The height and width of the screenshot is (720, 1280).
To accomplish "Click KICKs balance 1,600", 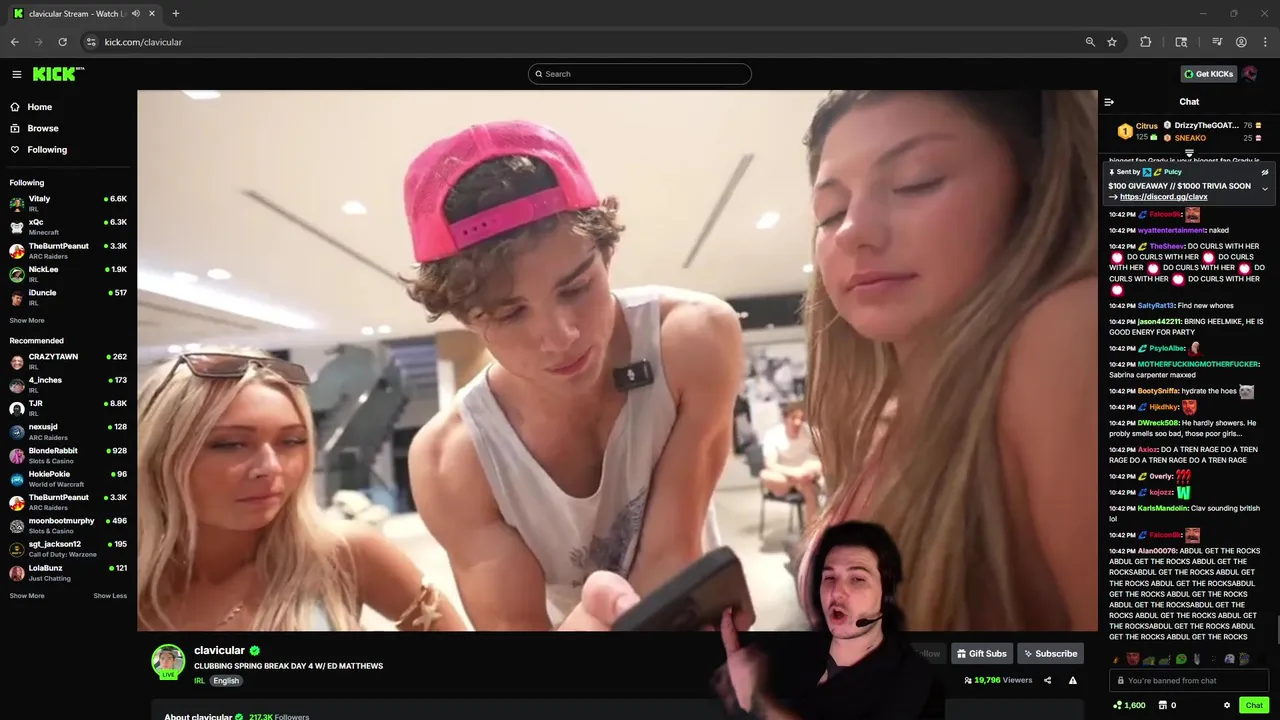I will (x=1129, y=705).
